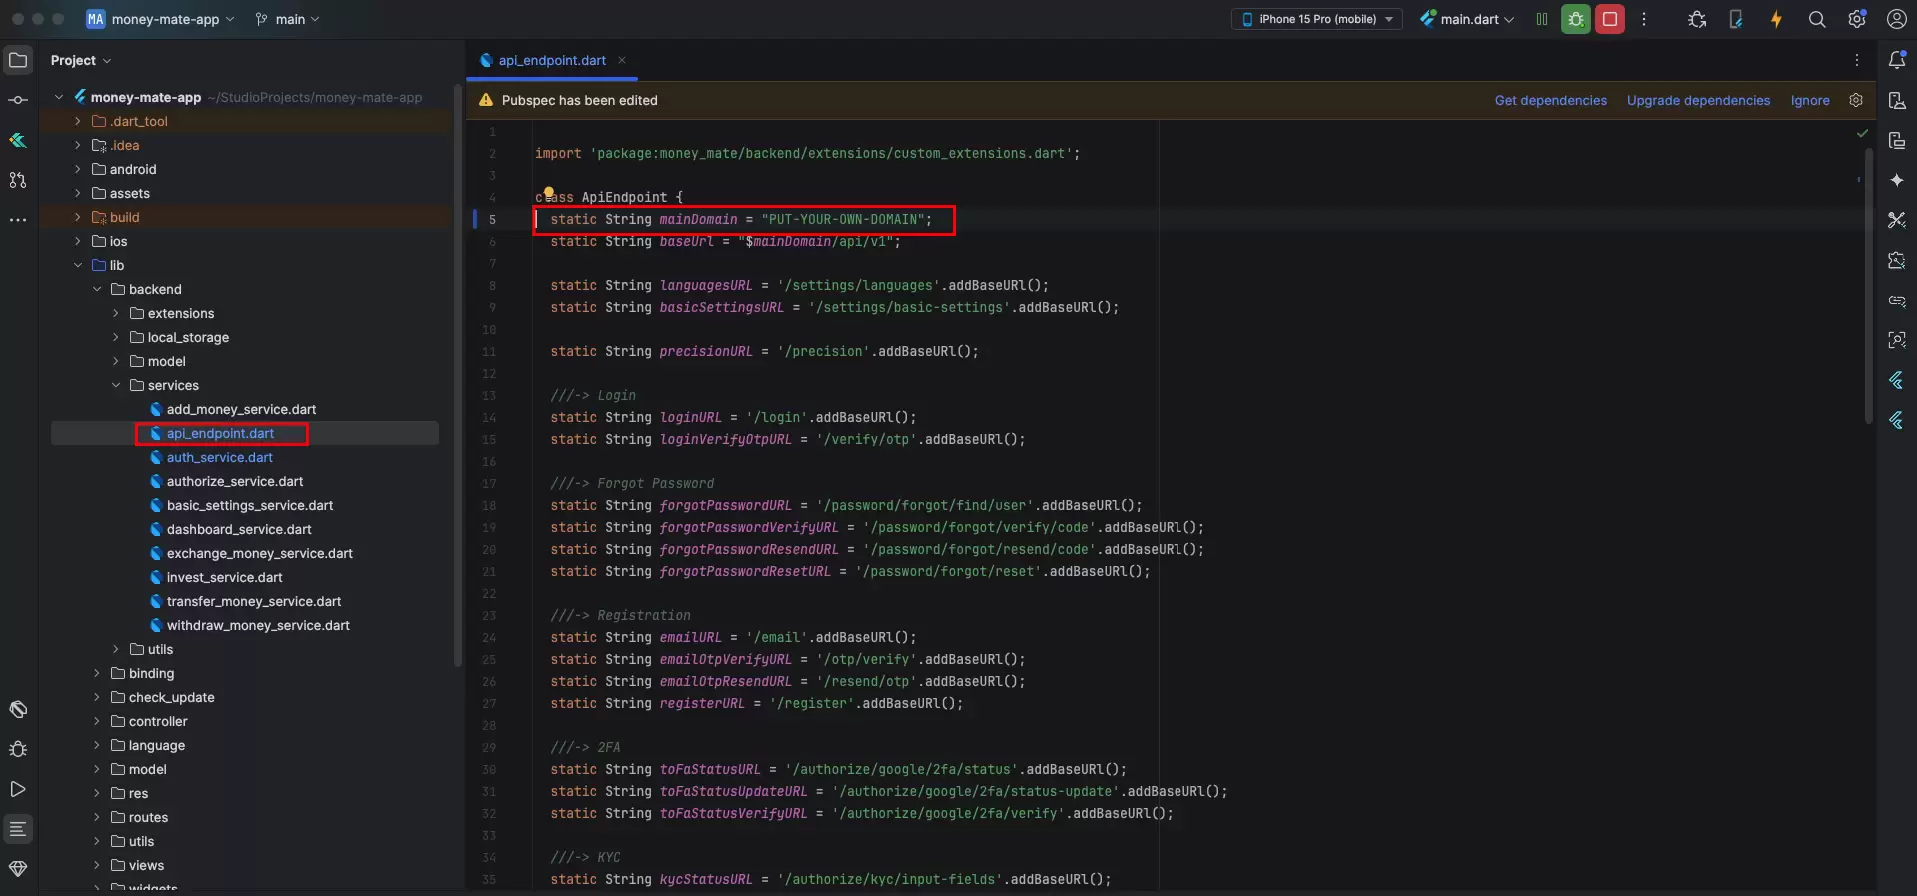The height and width of the screenshot is (896, 1917).
Task: Place cursor in mainDomain string on line 5
Action: tap(845, 219)
